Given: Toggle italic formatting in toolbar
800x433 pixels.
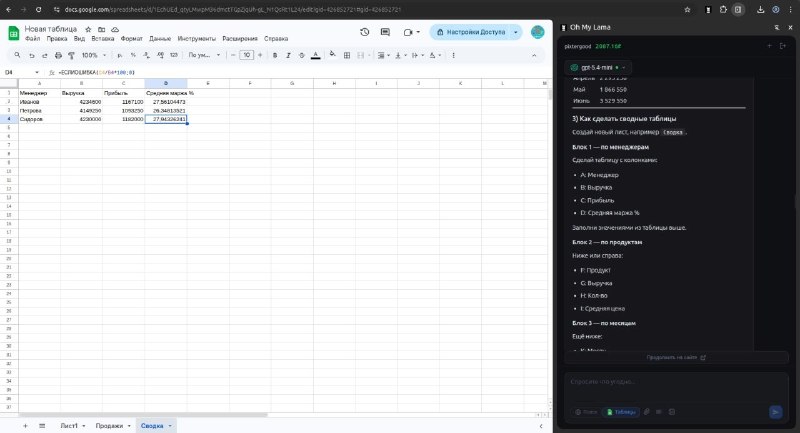Looking at the screenshot, I should click(288, 55).
